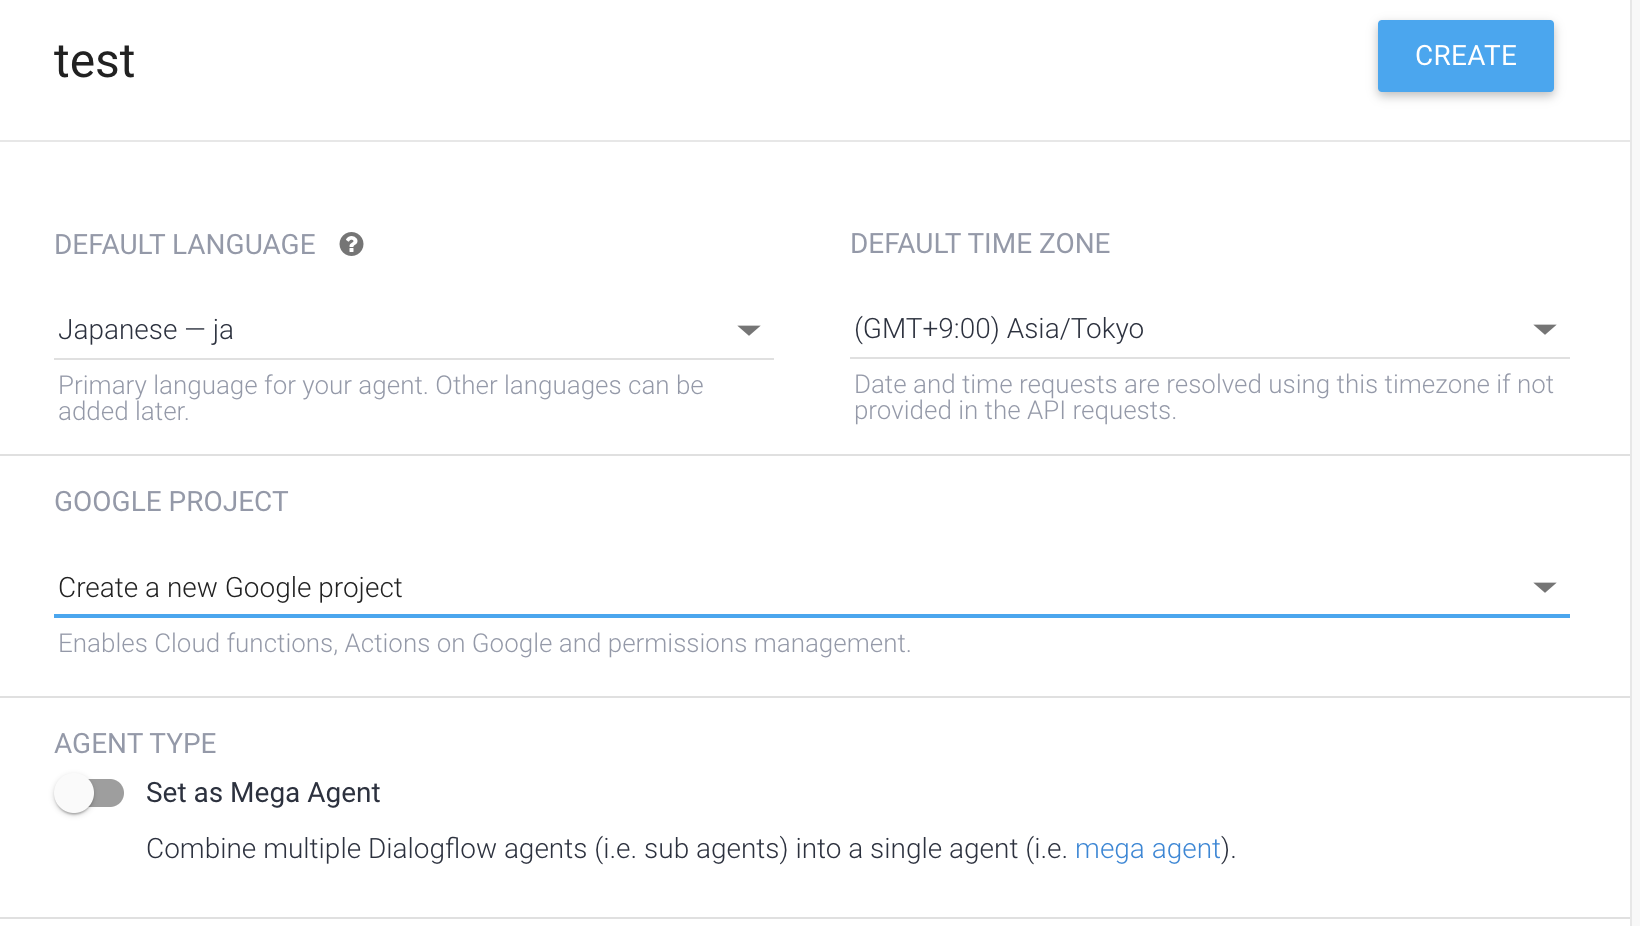Click the arrow on the Google project selector
Viewport: 1640px width, 926px height.
click(x=1545, y=588)
